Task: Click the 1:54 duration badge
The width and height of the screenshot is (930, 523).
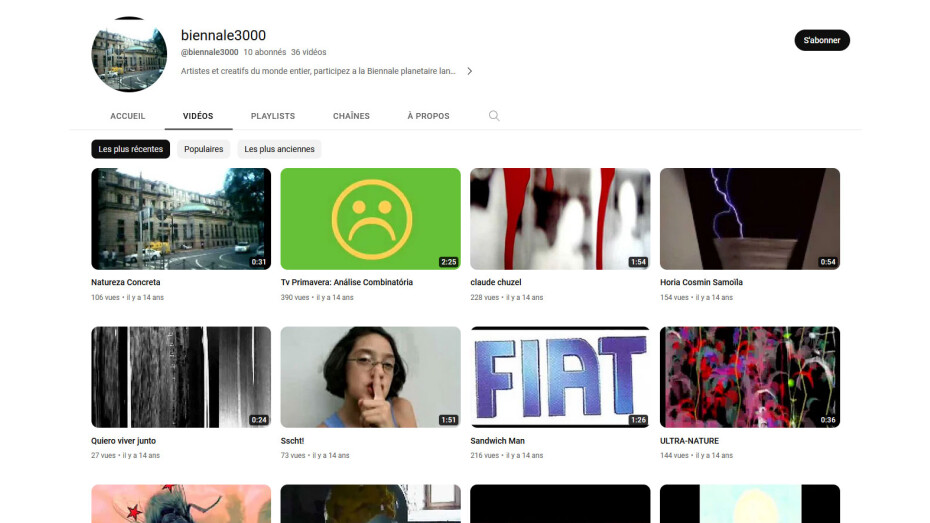Action: click(x=638, y=262)
